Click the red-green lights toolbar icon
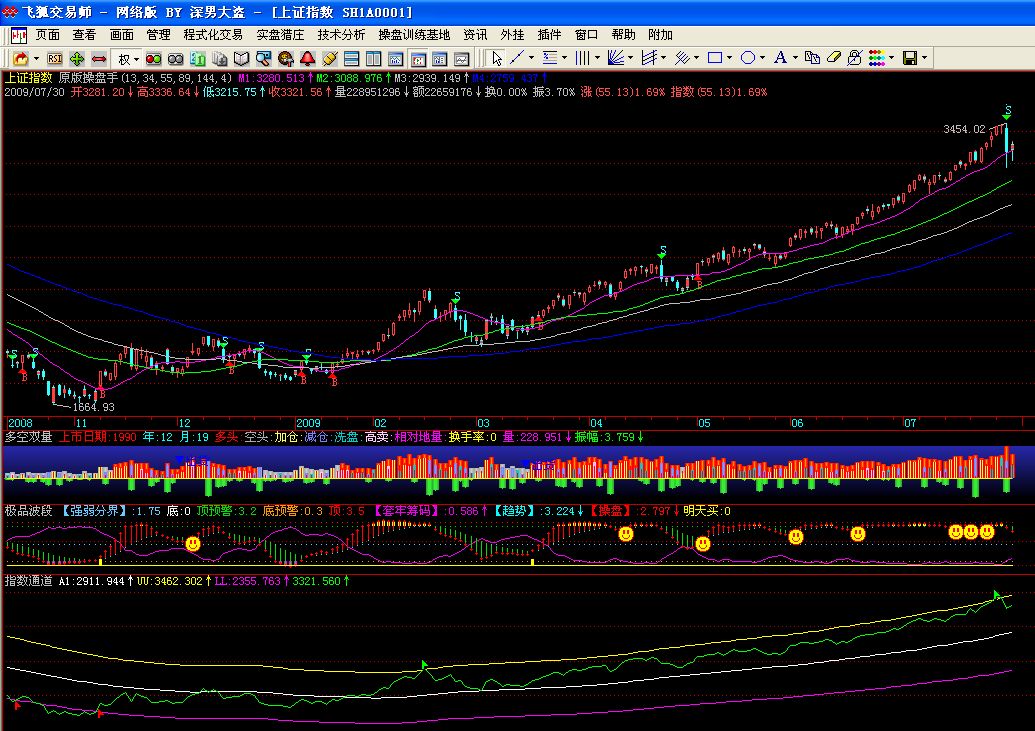The width and height of the screenshot is (1035, 731). click(153, 59)
